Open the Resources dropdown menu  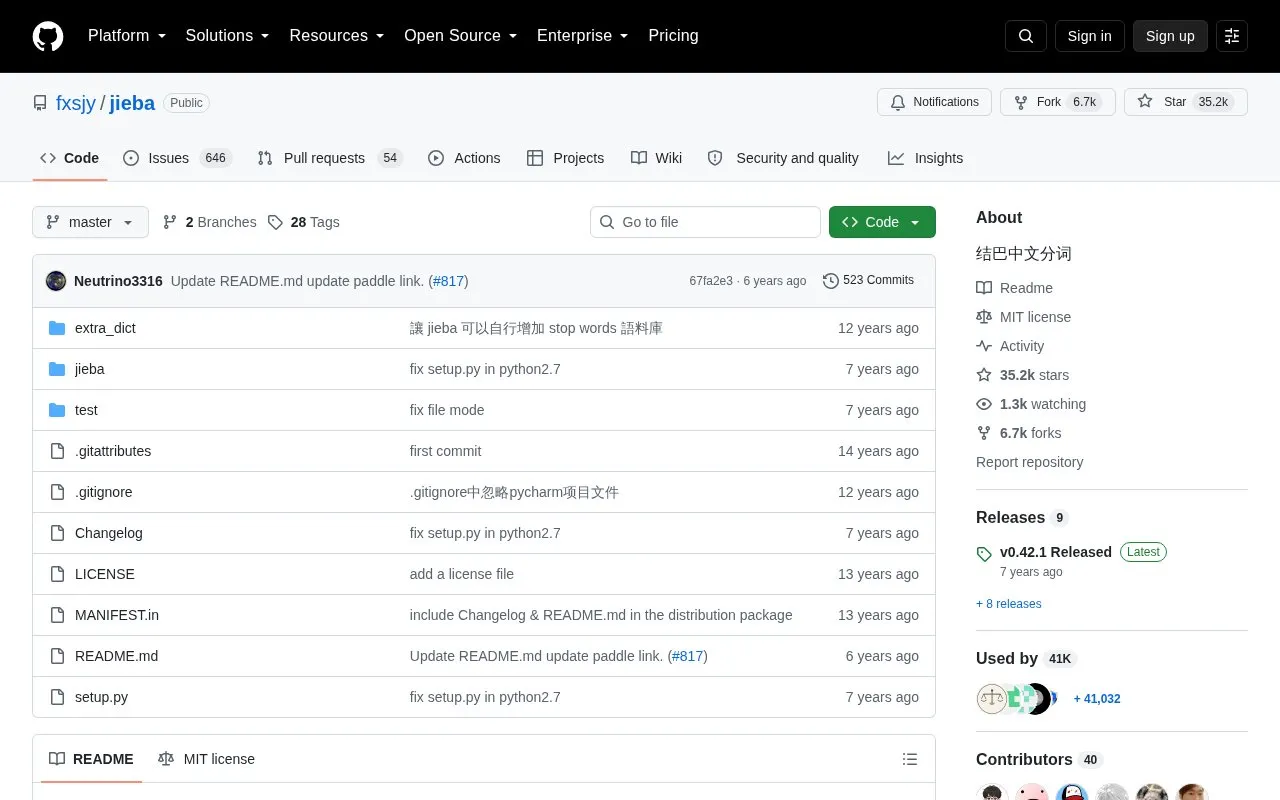pyautogui.click(x=337, y=36)
